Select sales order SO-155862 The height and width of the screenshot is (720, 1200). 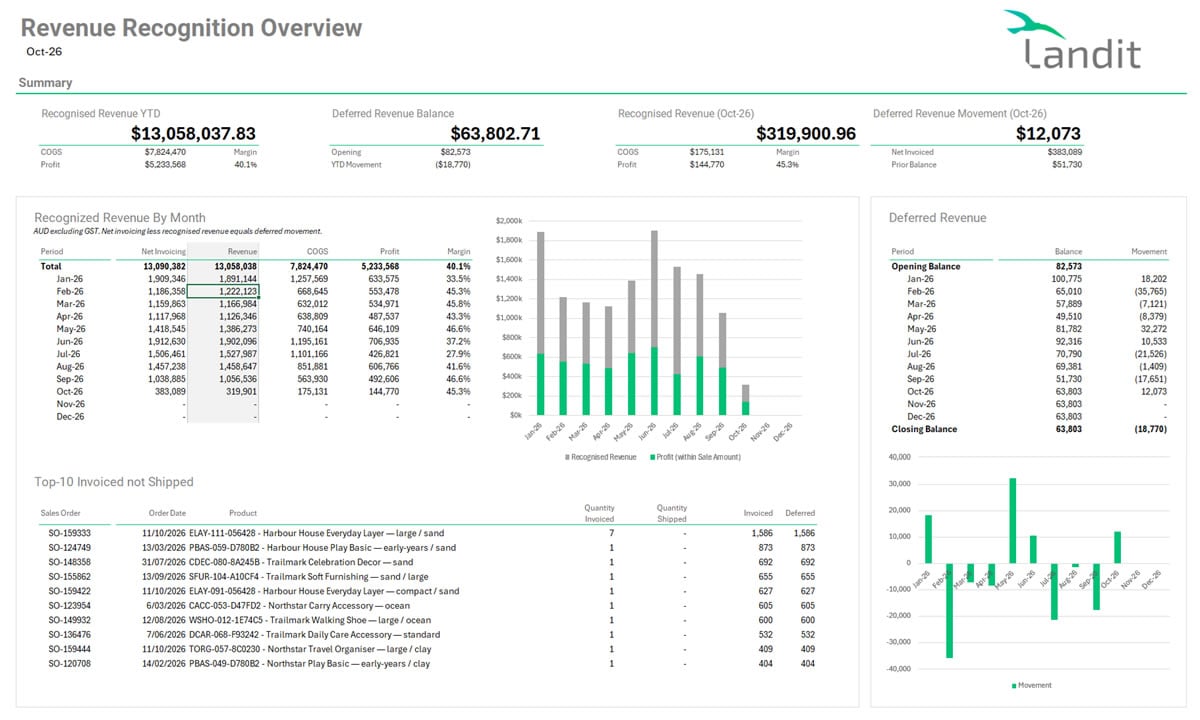[x=70, y=576]
